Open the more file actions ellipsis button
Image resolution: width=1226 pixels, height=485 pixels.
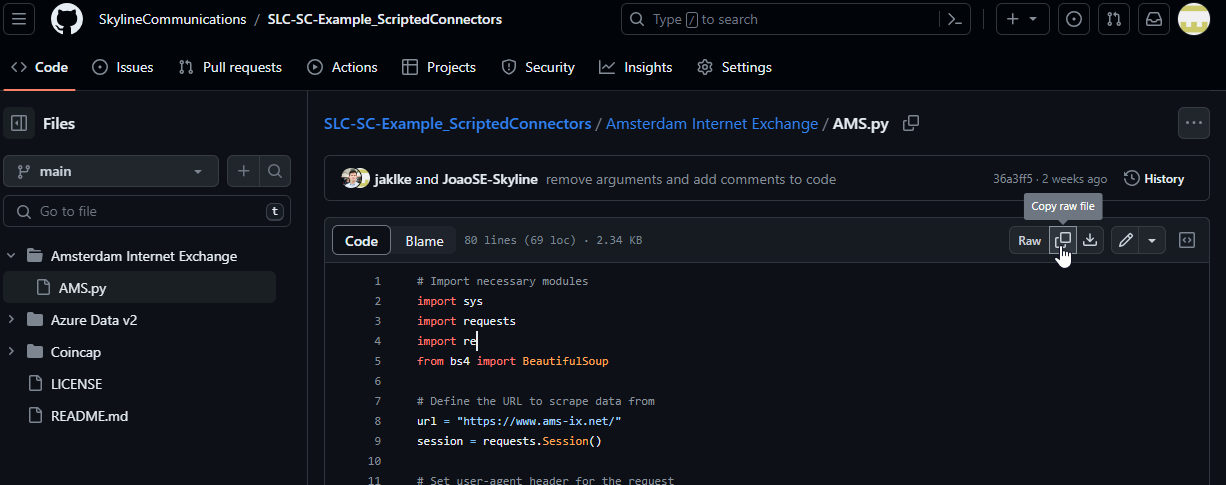pyautogui.click(x=1193, y=123)
